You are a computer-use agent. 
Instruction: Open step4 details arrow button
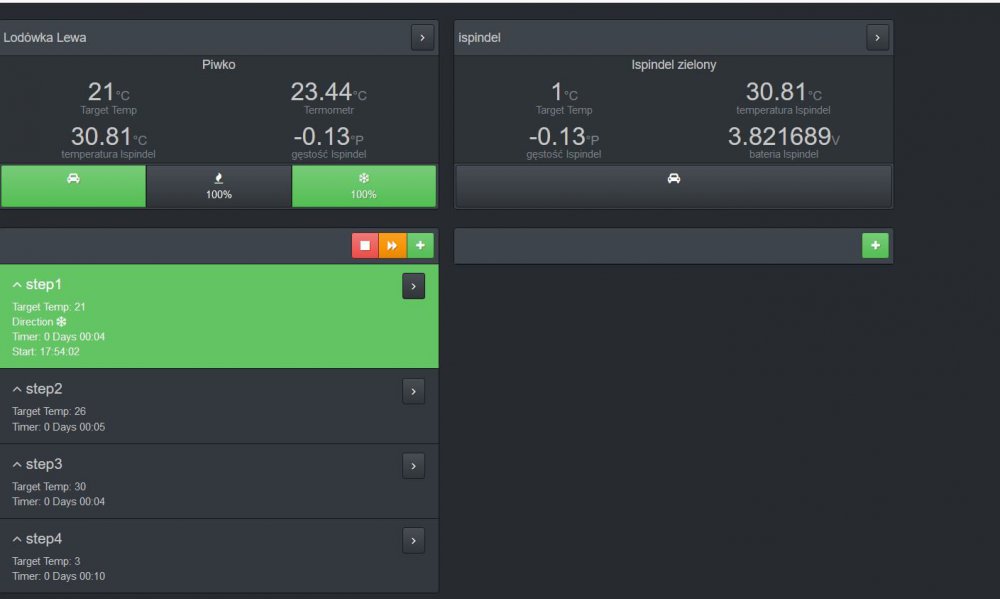tap(413, 541)
